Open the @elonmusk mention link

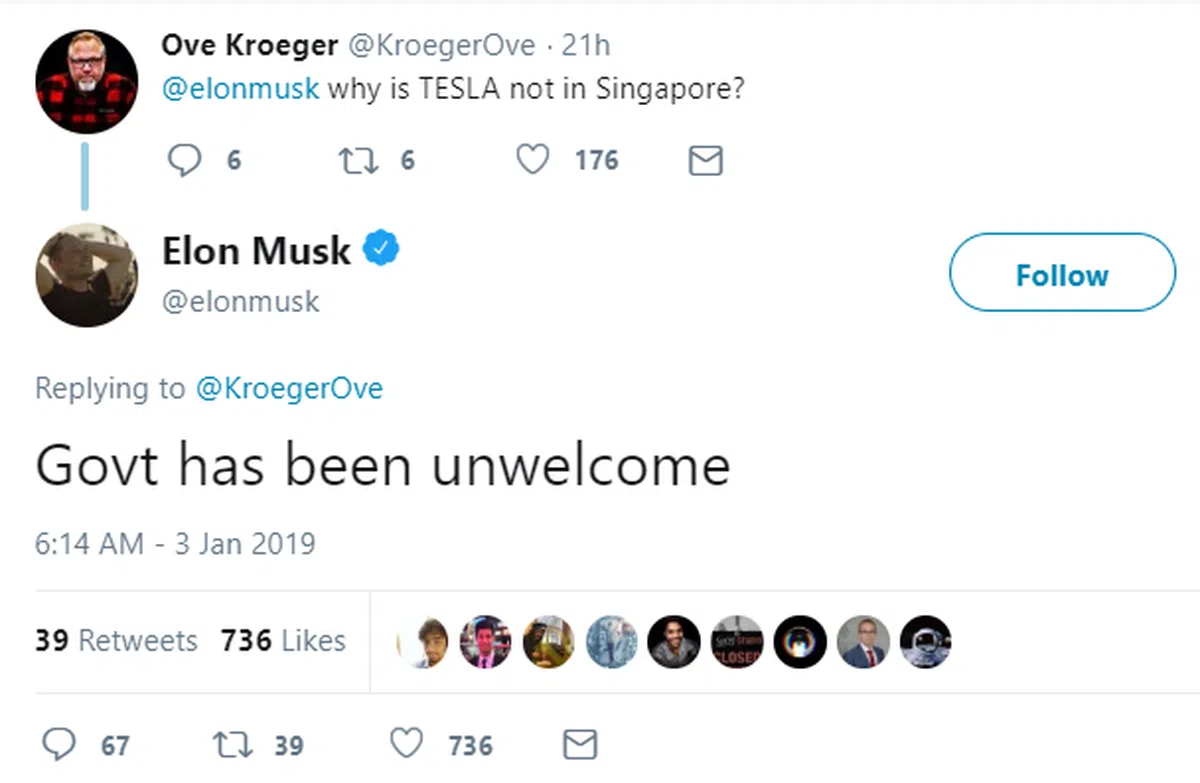point(240,89)
